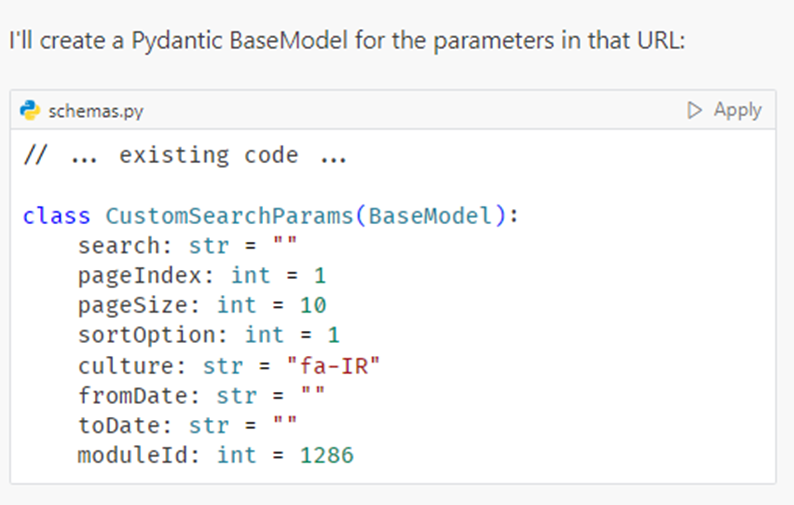Open the schemas.py file link

(96, 111)
